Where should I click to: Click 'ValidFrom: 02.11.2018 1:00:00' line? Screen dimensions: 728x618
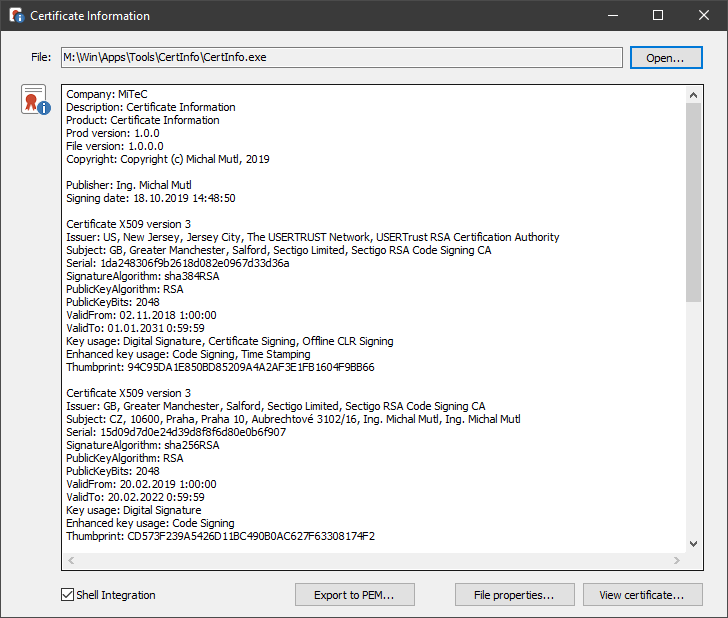[x=141, y=315]
